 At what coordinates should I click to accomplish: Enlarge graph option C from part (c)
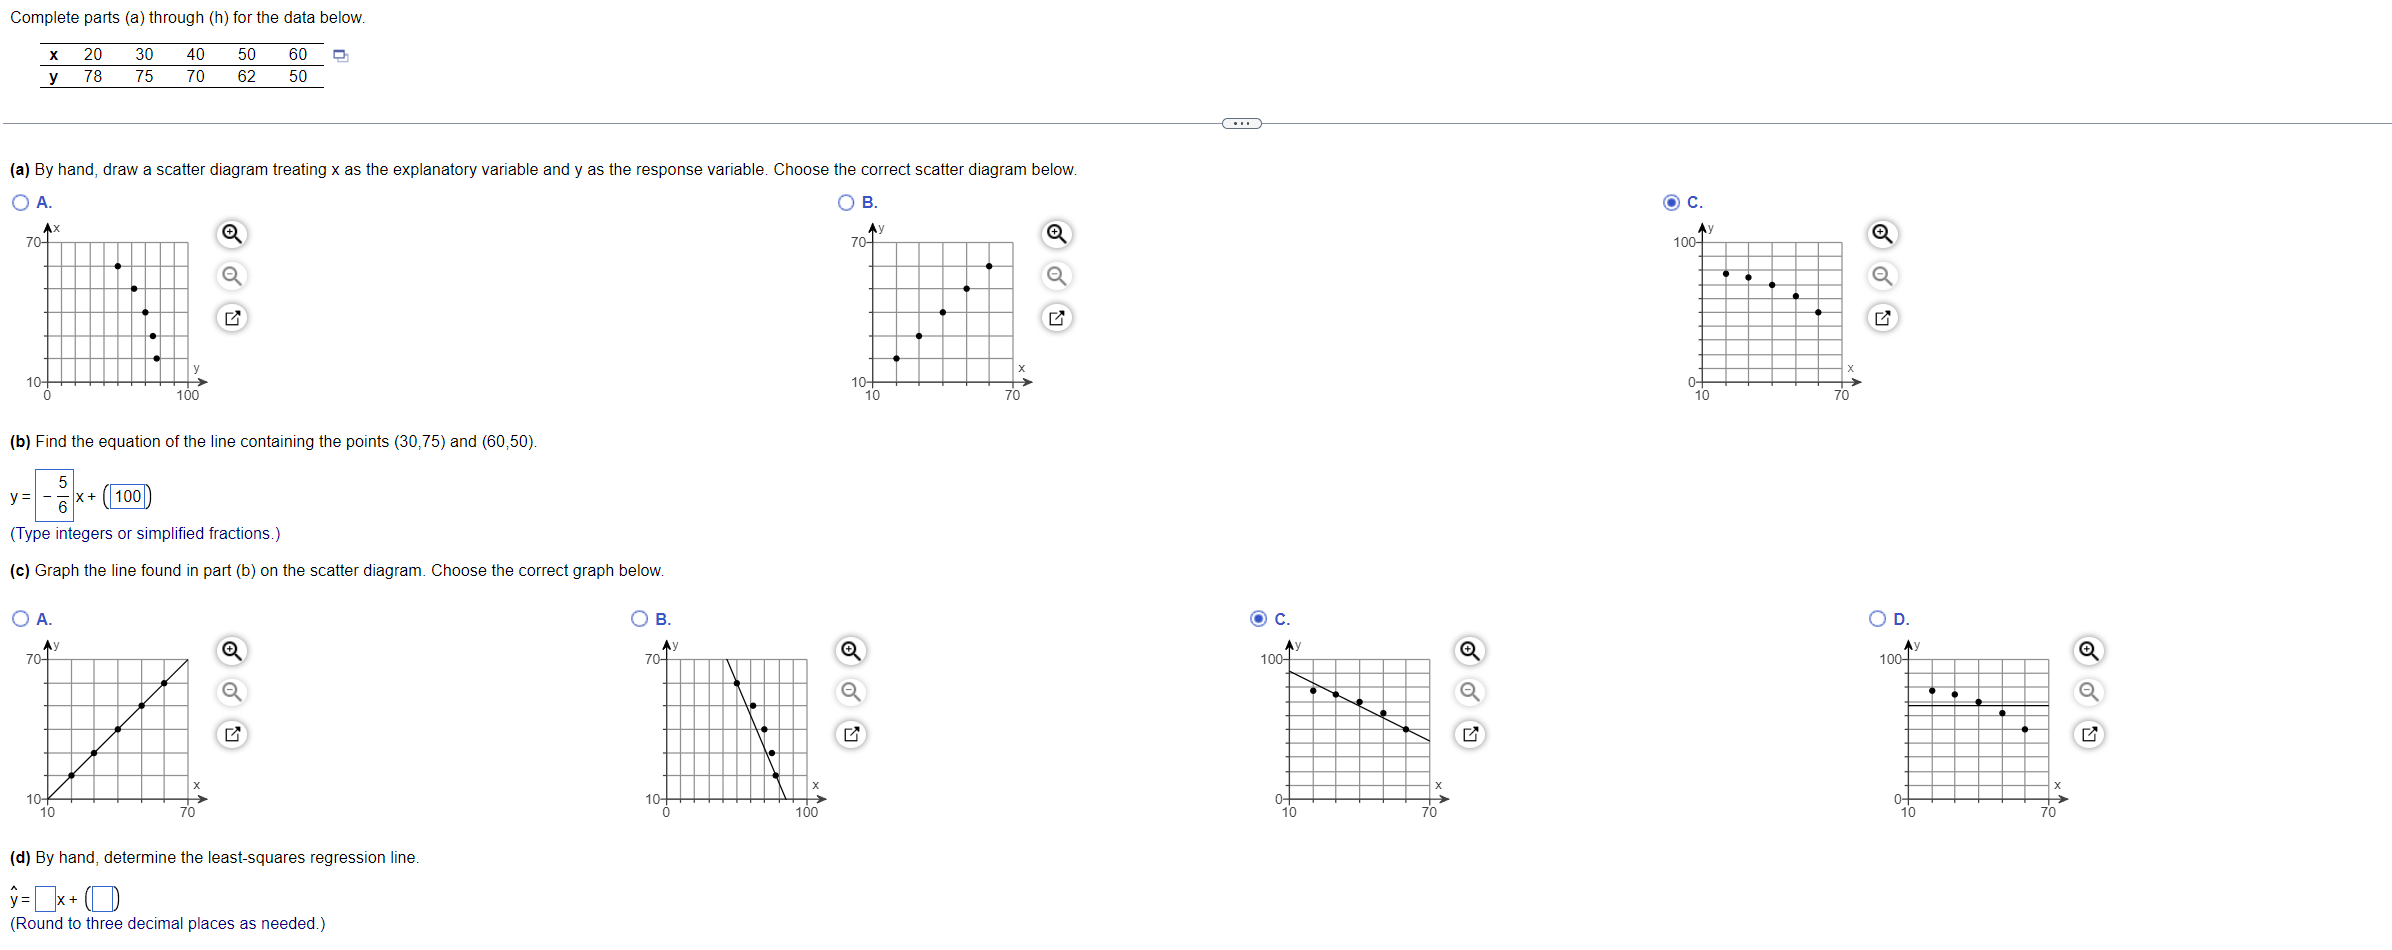[x=1470, y=734]
